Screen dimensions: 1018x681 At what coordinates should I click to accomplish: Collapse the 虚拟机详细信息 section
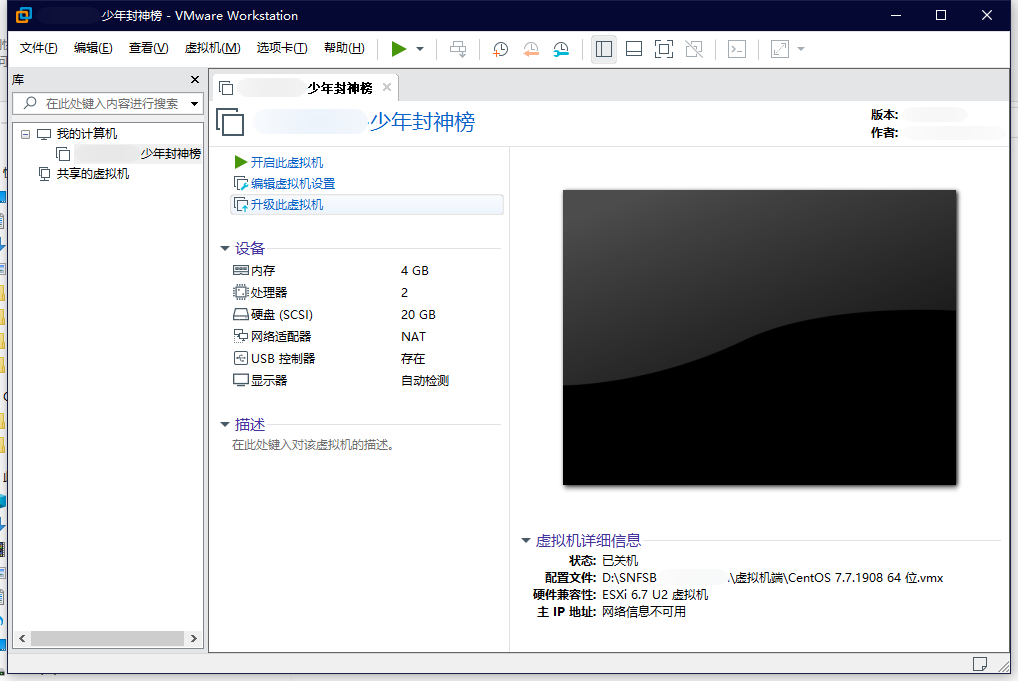pos(526,540)
